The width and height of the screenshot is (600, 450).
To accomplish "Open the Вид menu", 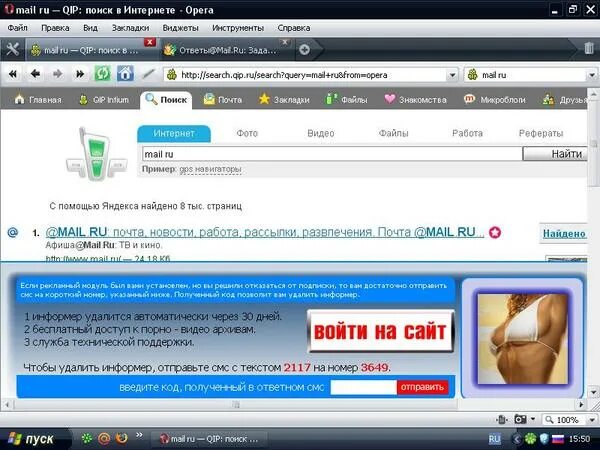I will [x=90, y=28].
